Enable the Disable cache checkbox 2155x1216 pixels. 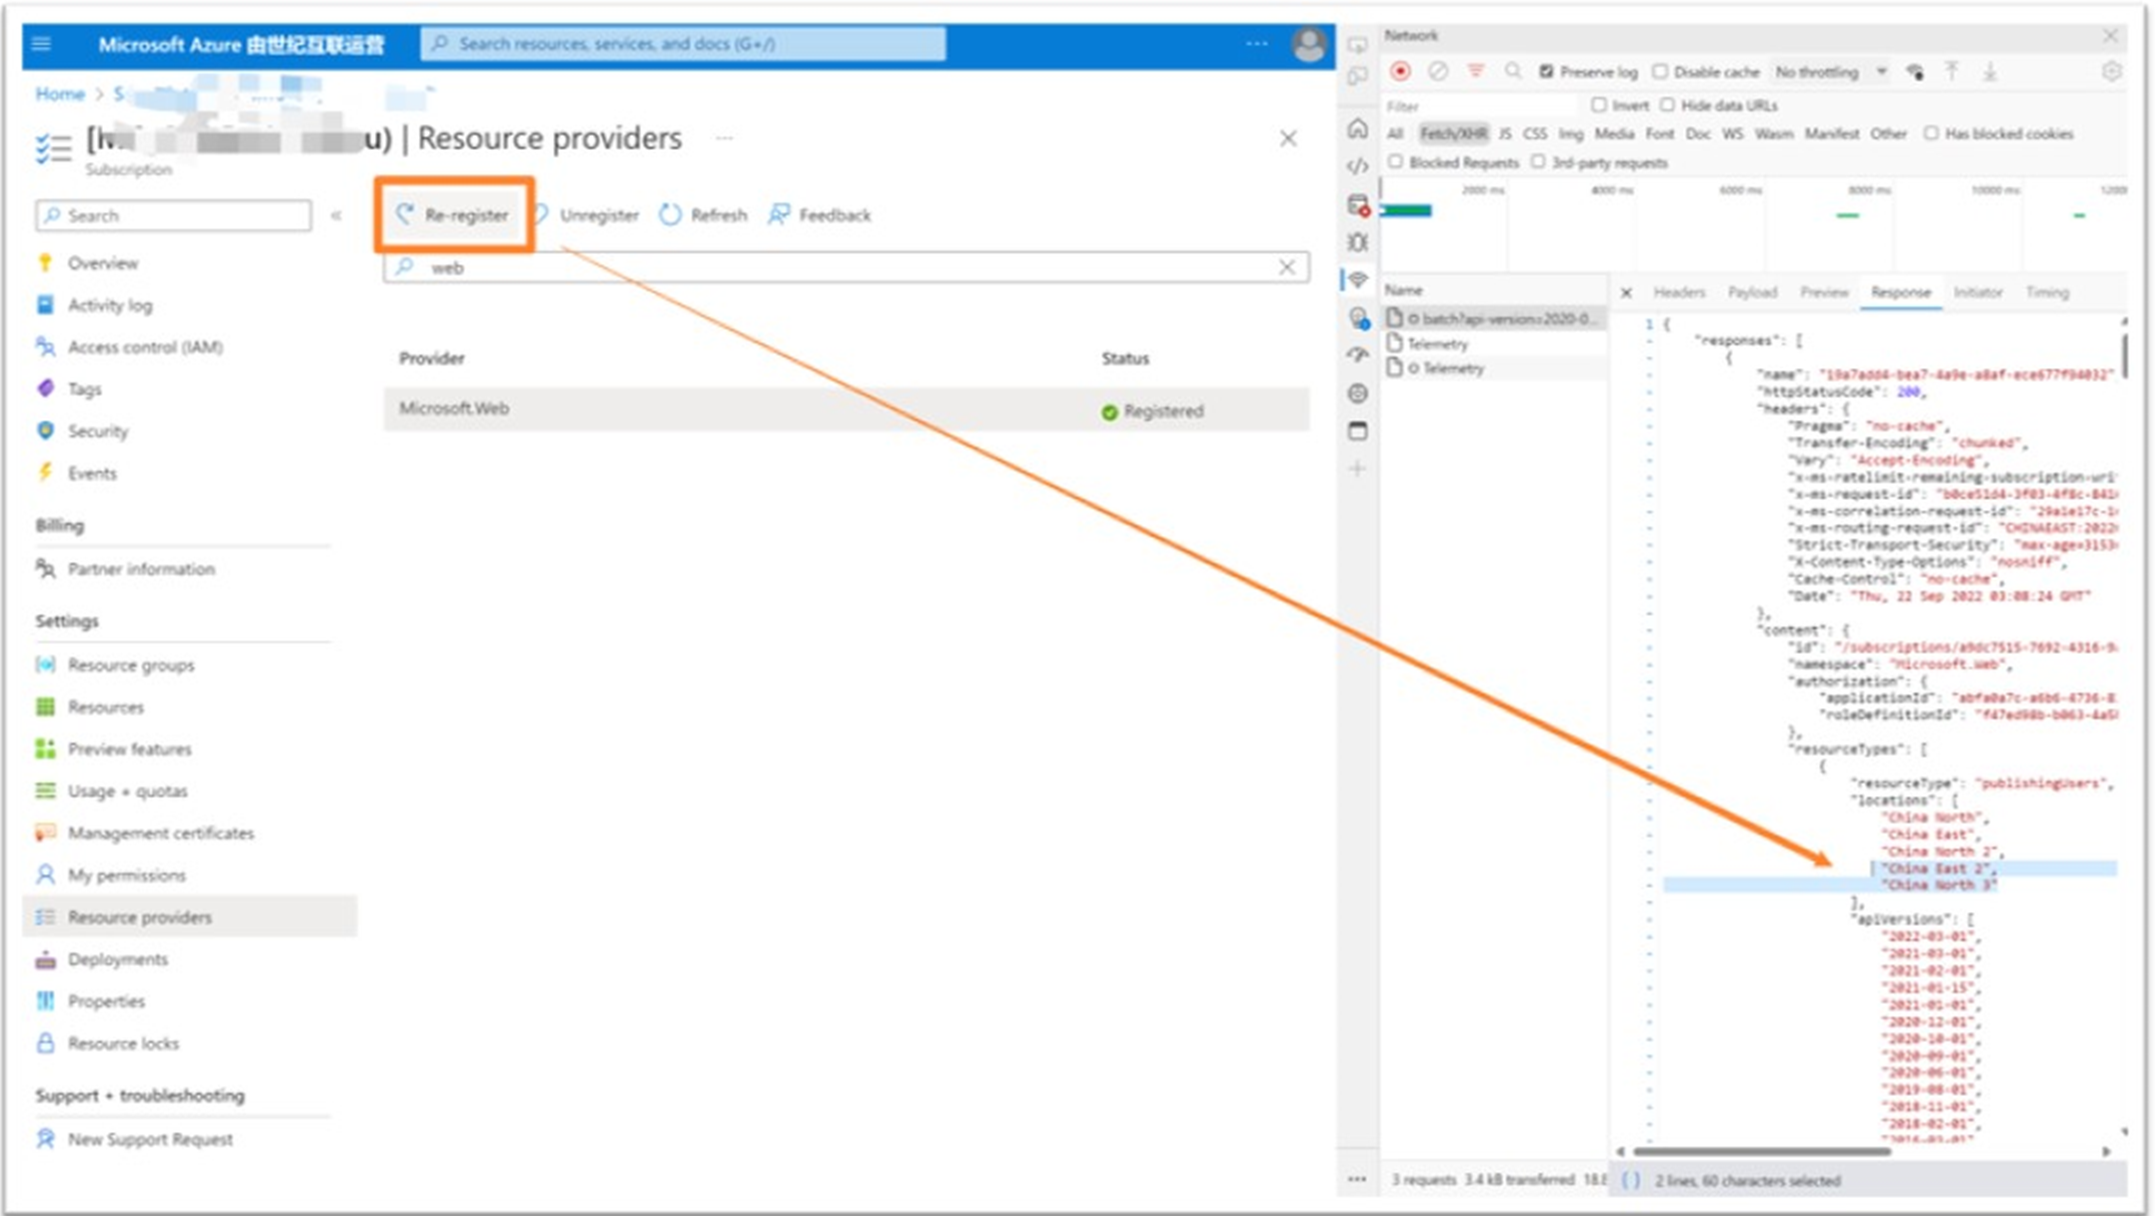click(x=1660, y=72)
